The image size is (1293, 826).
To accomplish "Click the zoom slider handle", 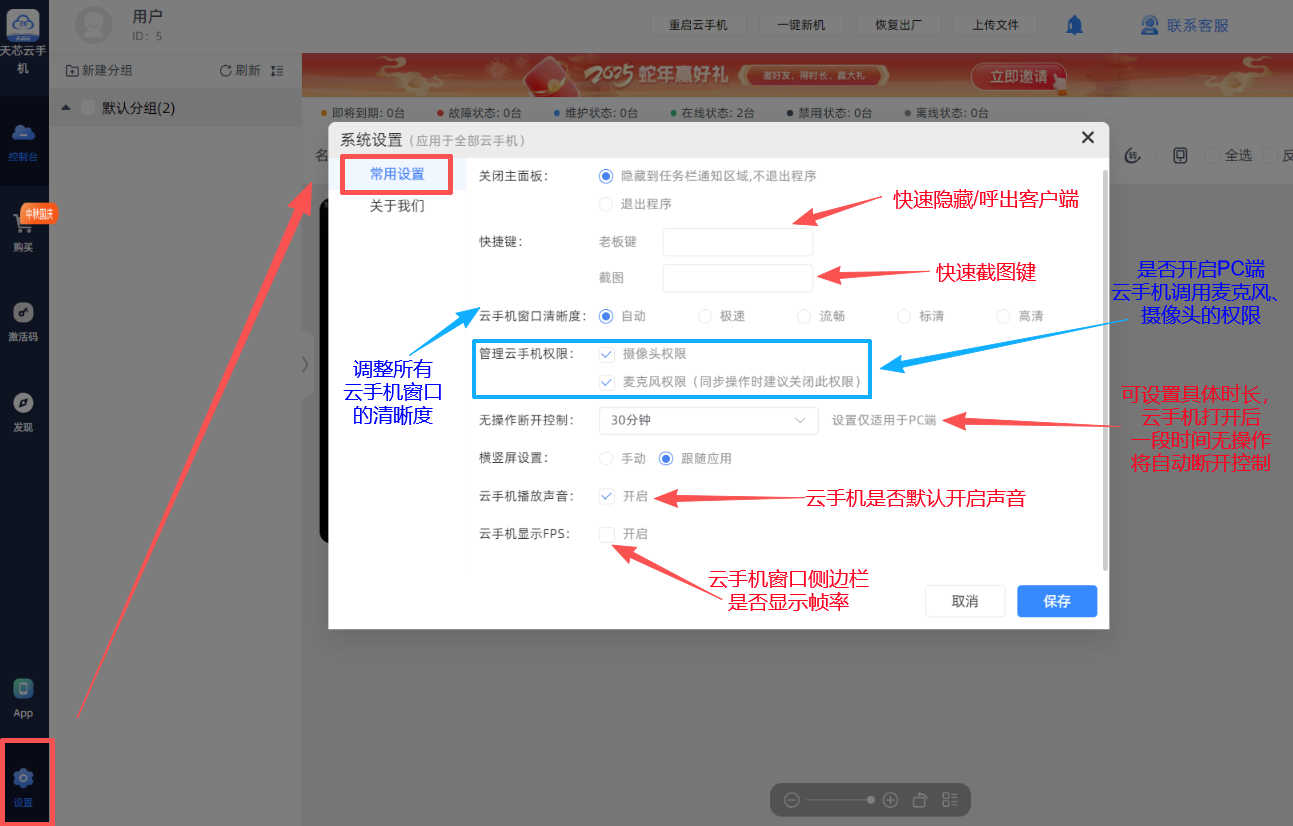I will pos(871,800).
